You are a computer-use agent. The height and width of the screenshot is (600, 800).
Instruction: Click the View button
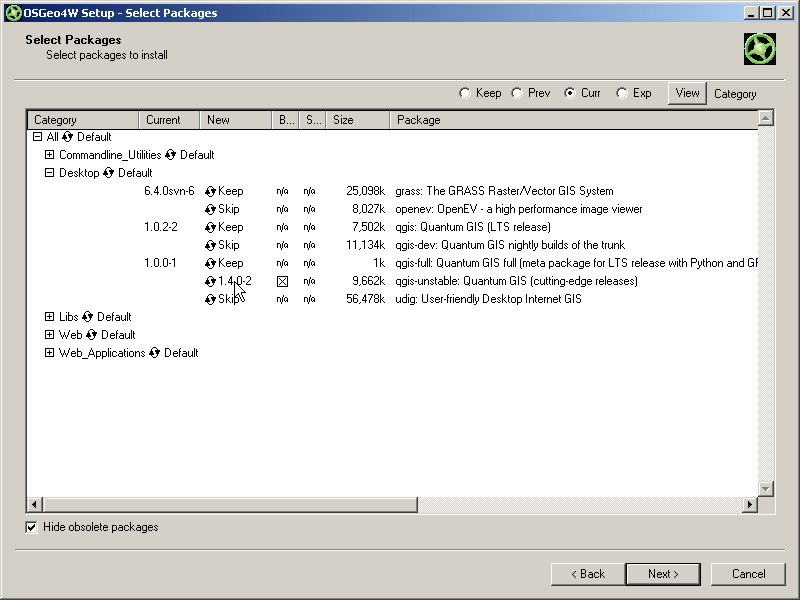(x=687, y=93)
